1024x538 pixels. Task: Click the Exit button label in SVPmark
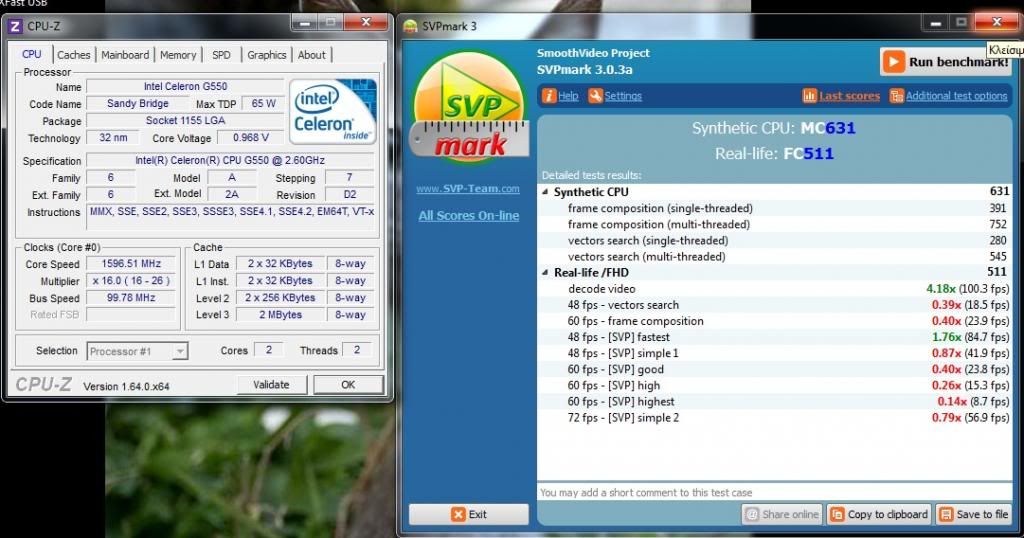point(477,514)
